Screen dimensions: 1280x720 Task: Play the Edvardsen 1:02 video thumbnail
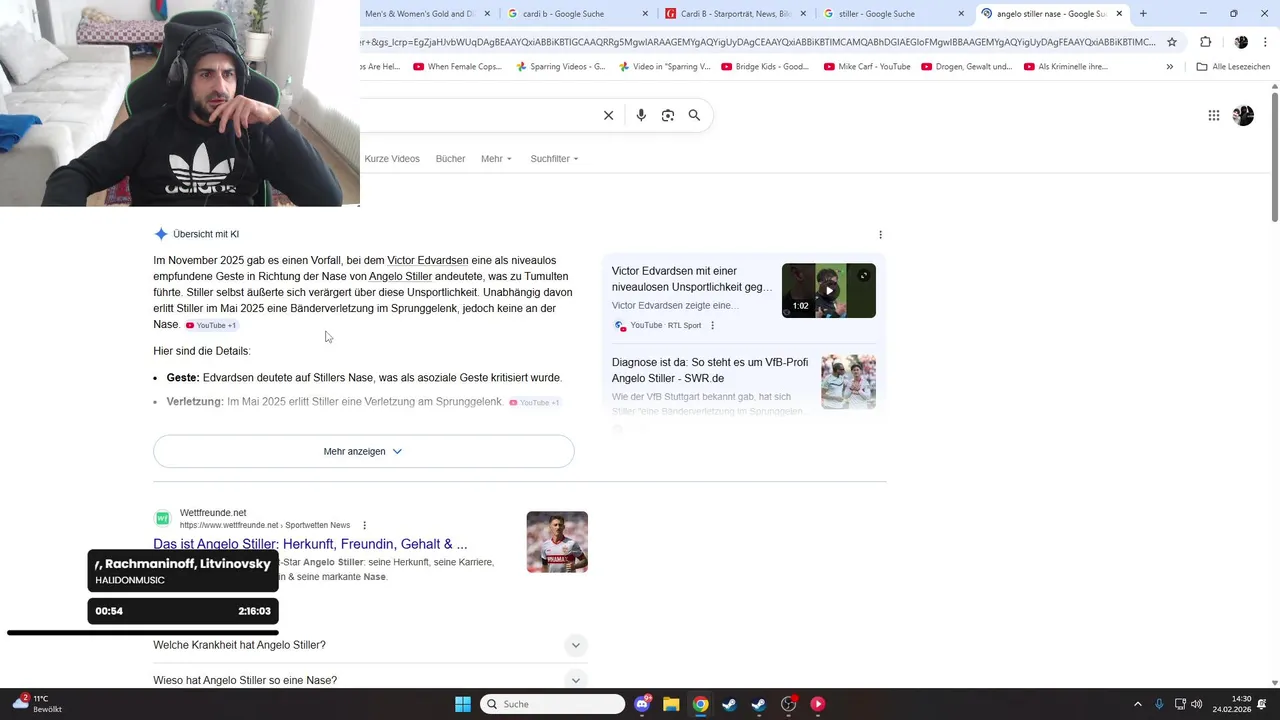[x=829, y=290]
